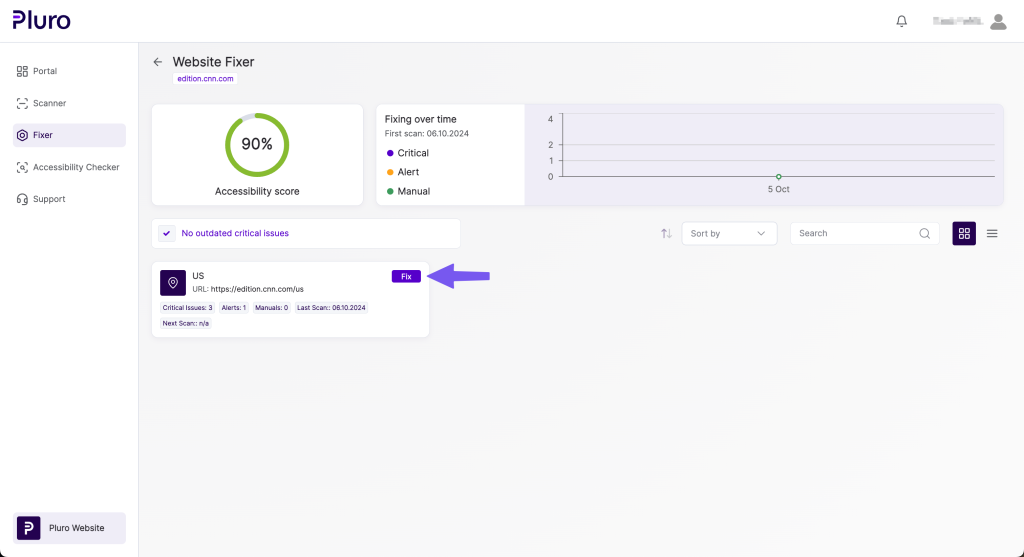Toggle the Critical legend series
Viewport: 1024px width, 557px height.
407,153
